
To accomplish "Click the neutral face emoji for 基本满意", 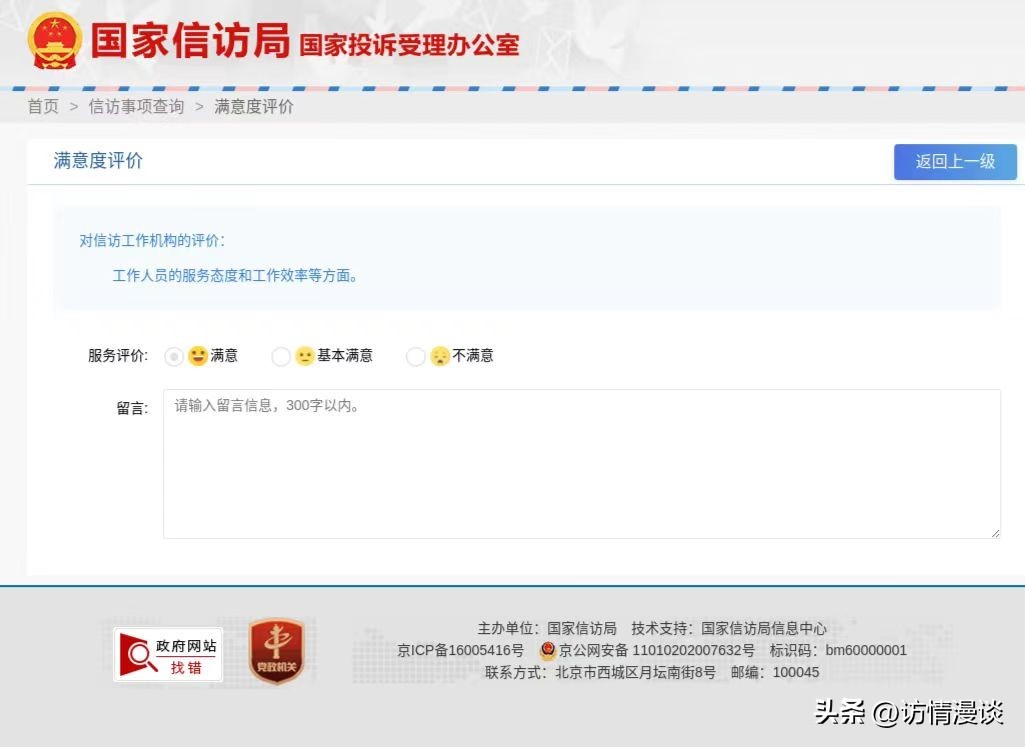I will (305, 356).
